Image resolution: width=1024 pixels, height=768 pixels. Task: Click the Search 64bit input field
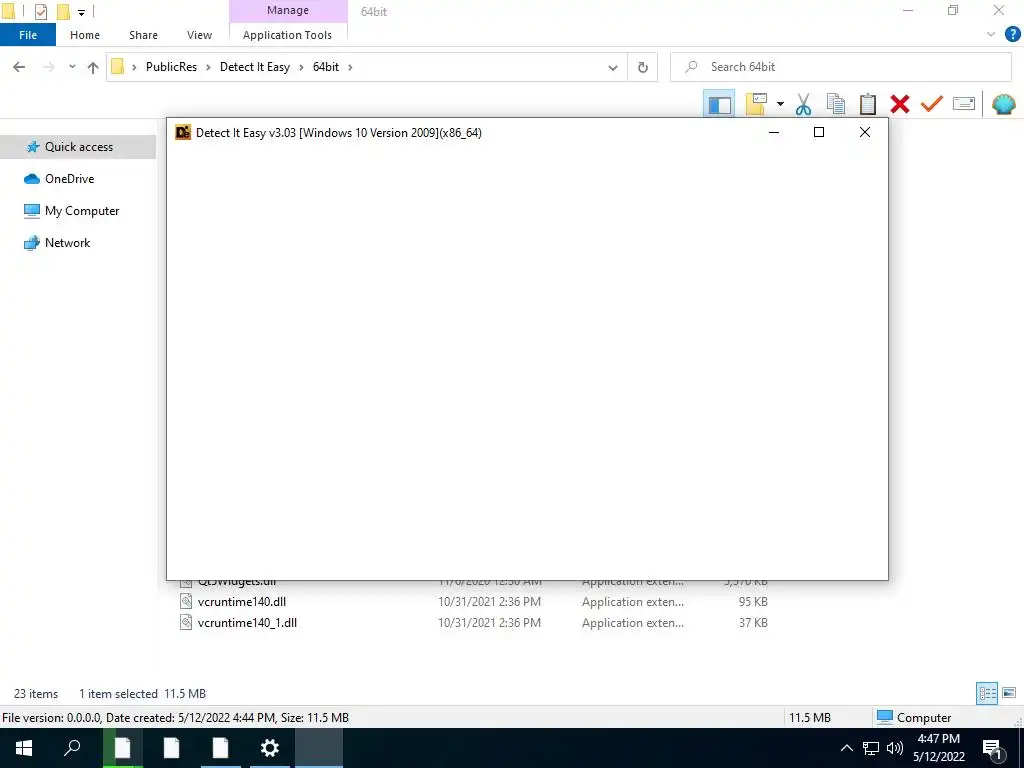pos(840,67)
